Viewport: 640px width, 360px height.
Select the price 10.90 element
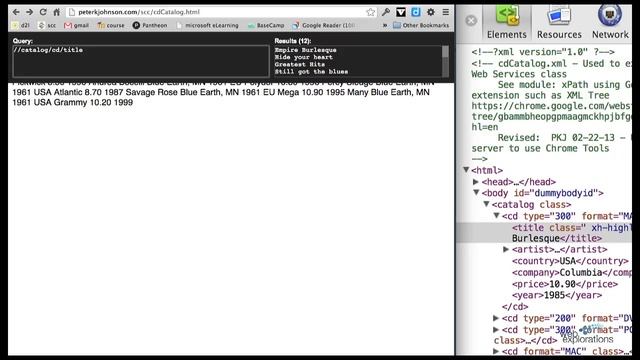[x=565, y=284]
